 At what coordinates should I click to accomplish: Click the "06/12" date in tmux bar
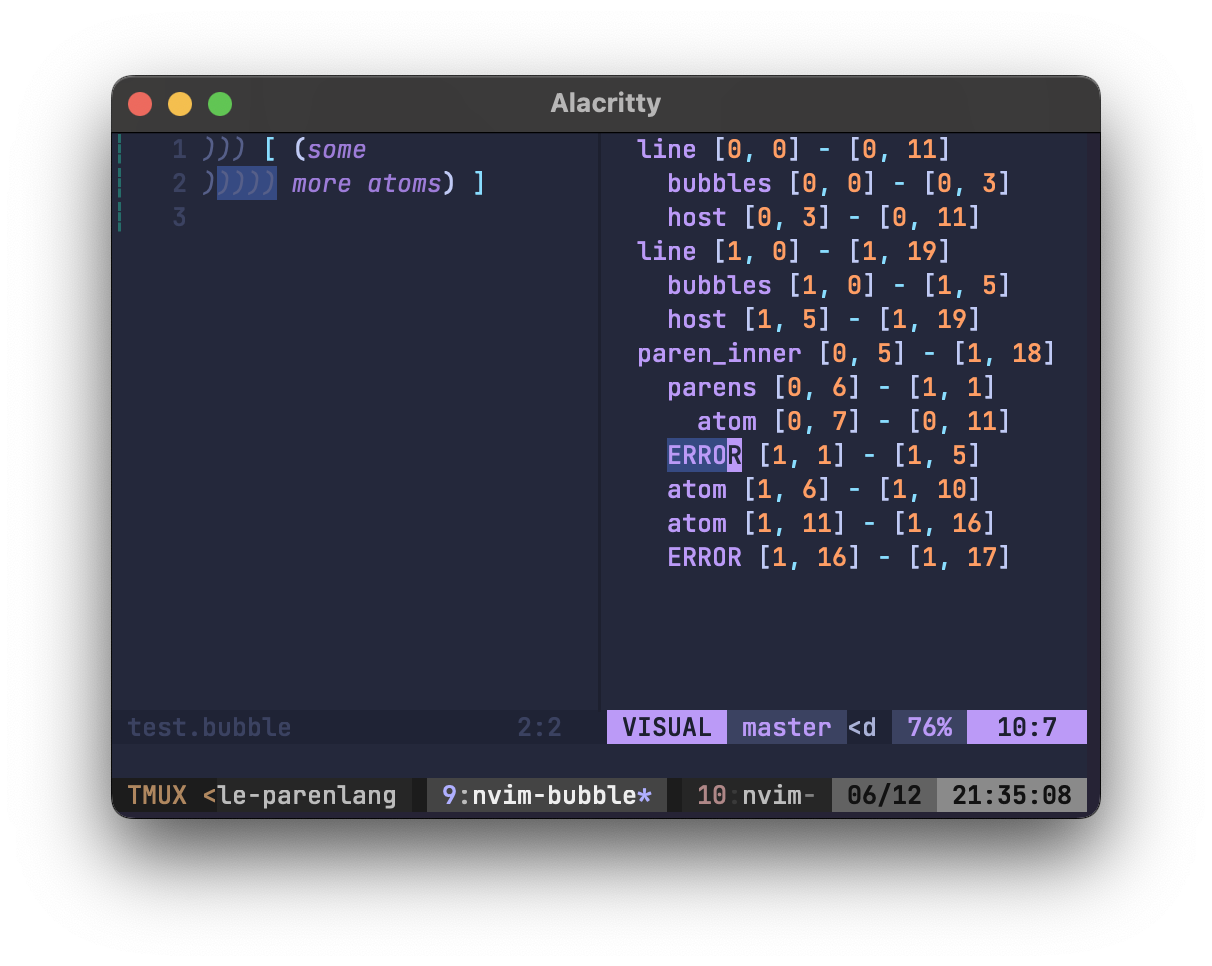tap(884, 795)
